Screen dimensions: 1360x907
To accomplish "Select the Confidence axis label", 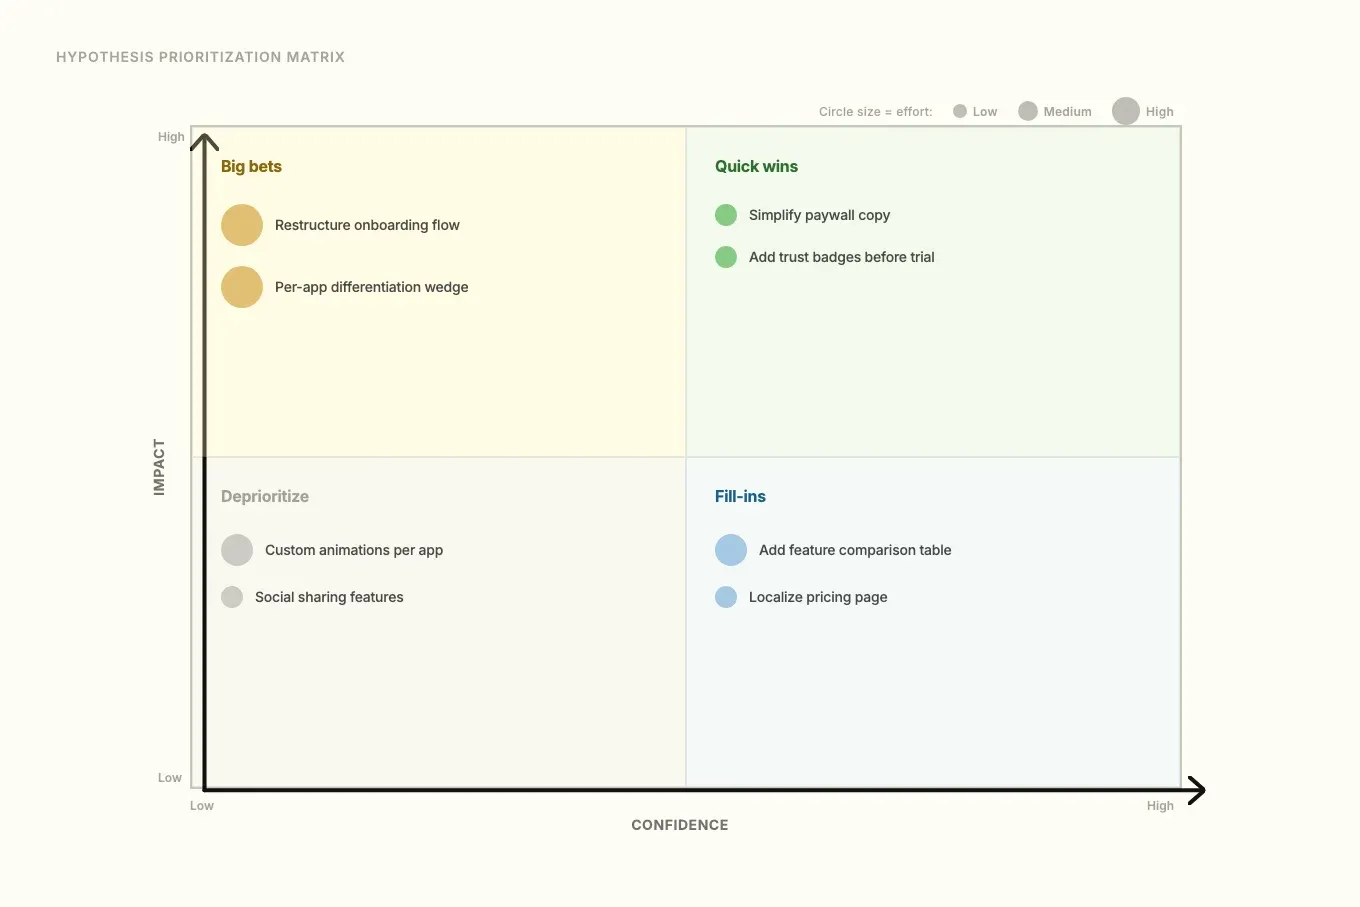I will click(x=680, y=824).
